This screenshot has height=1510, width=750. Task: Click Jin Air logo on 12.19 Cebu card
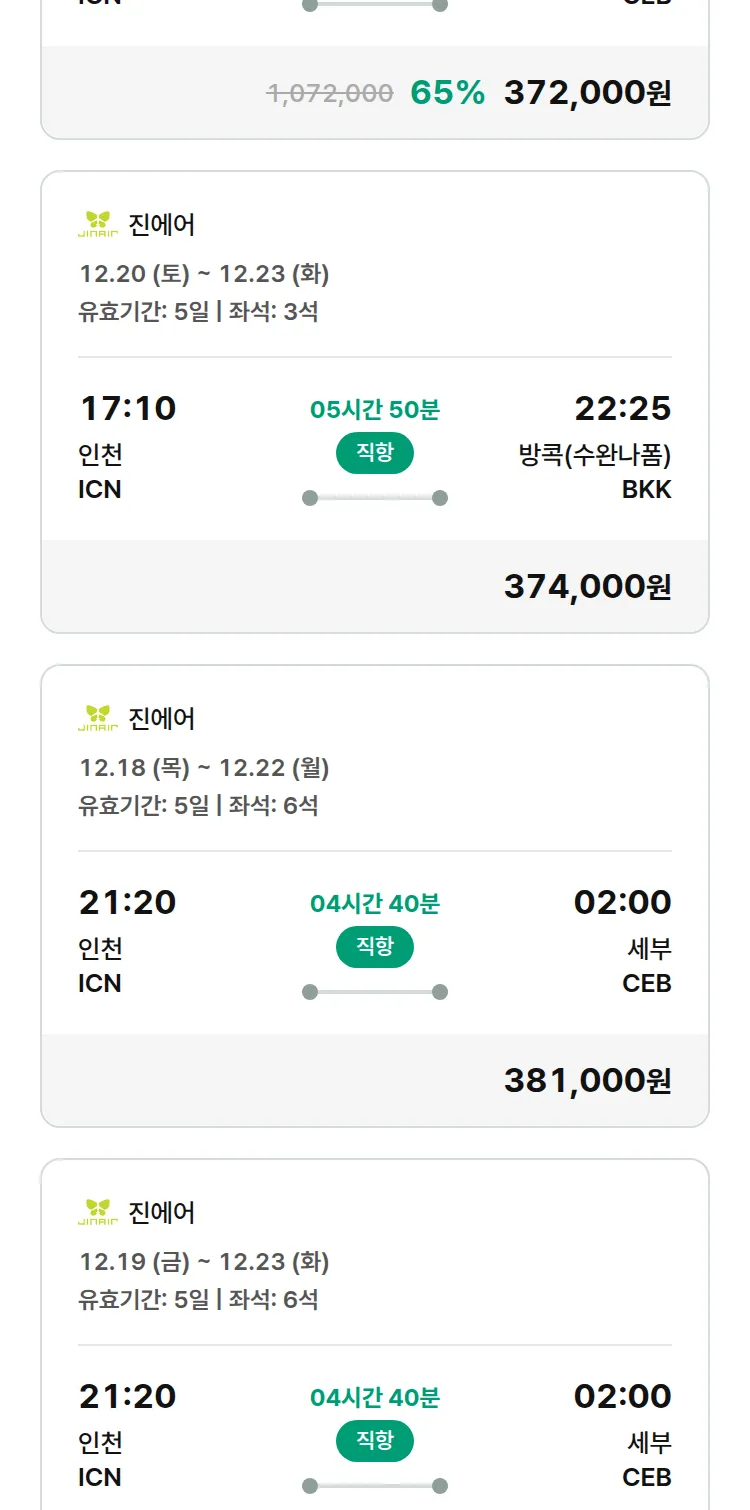click(x=98, y=1212)
